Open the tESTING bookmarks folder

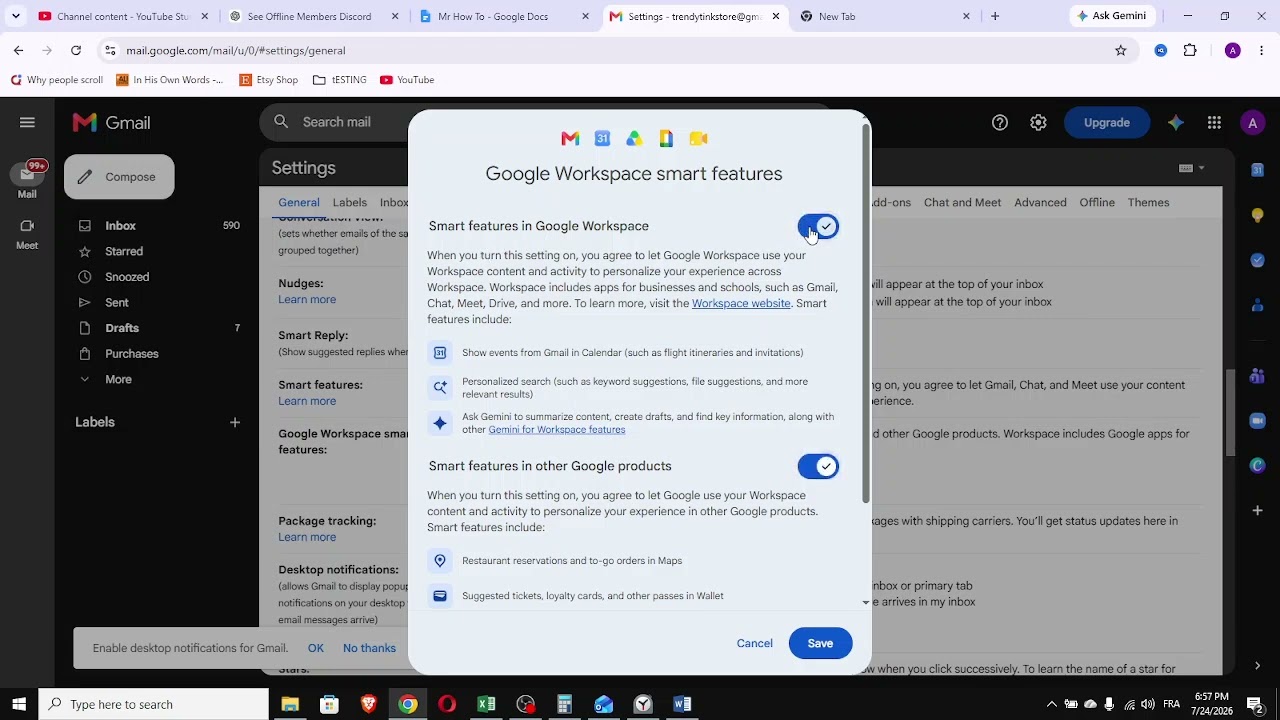tap(339, 80)
